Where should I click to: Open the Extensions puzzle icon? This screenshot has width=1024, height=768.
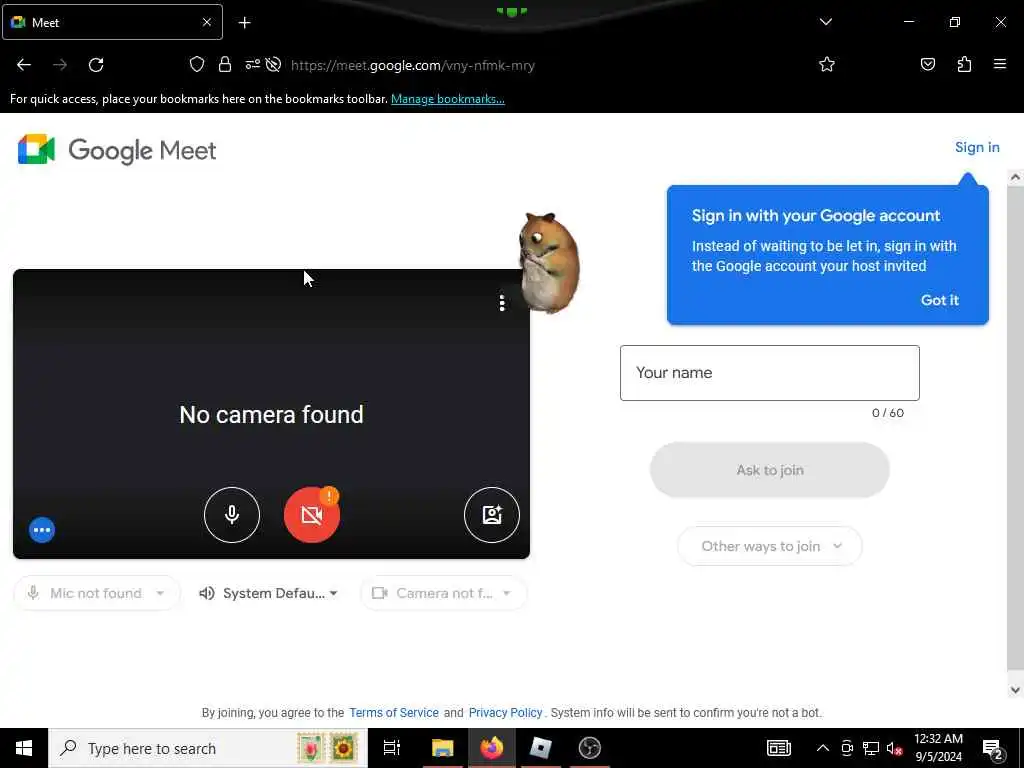click(964, 64)
